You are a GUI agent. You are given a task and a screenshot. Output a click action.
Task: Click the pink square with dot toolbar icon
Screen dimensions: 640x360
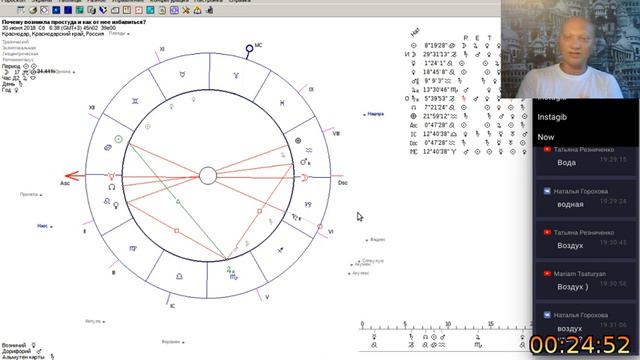coord(139,10)
